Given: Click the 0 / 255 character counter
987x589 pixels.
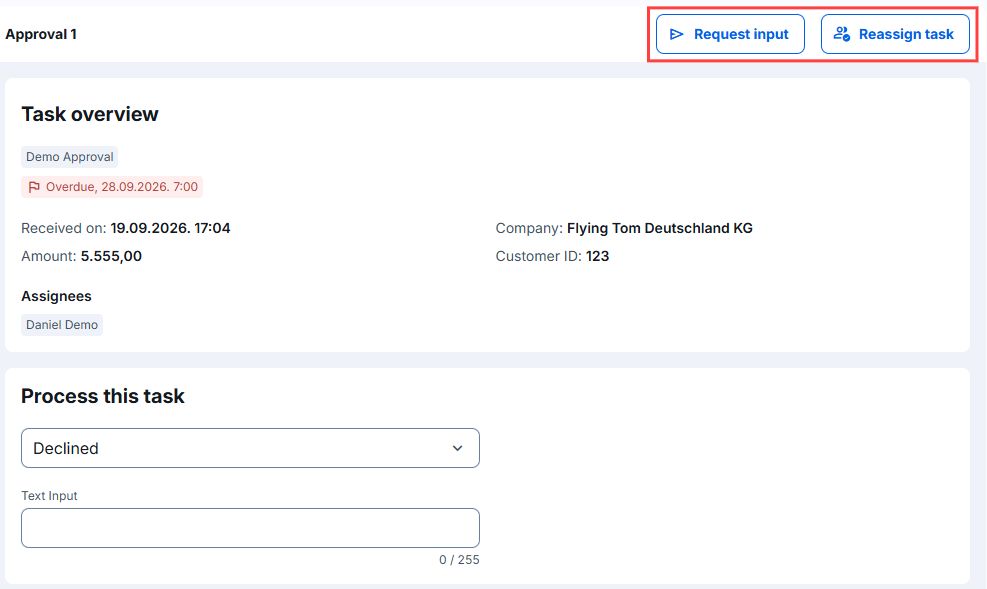Looking at the screenshot, I should [460, 559].
